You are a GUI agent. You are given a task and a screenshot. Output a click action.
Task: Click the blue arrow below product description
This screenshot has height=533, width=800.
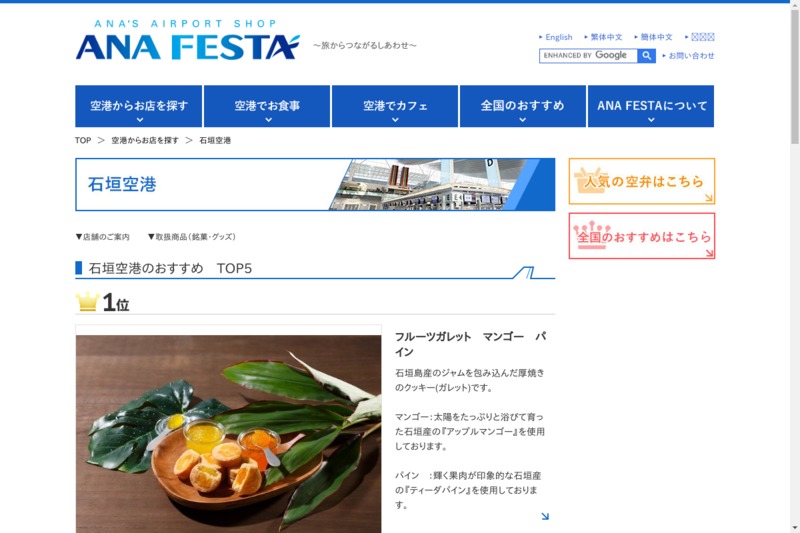tap(545, 516)
